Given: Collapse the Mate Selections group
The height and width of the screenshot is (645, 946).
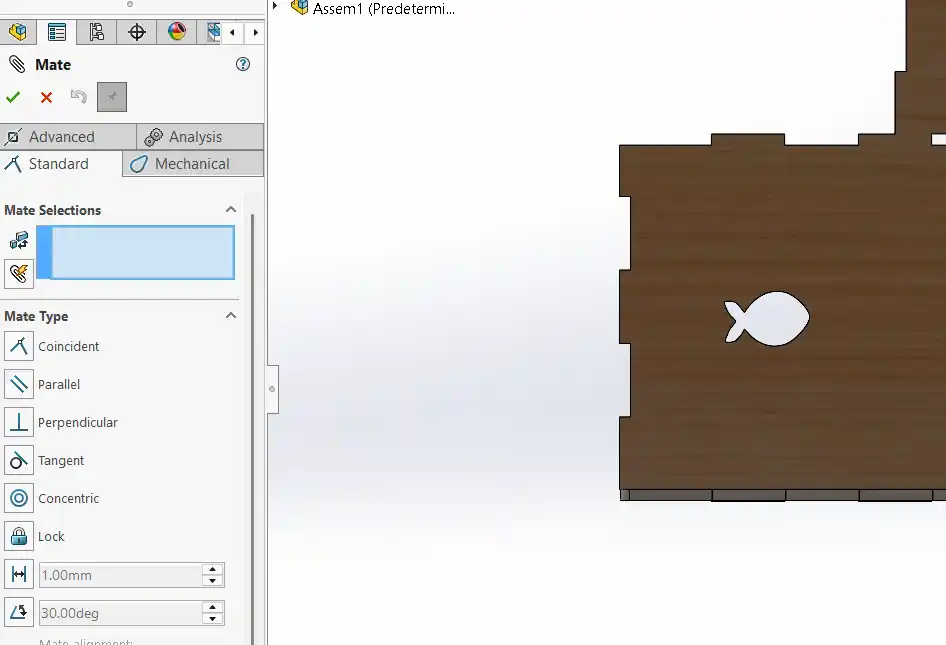Looking at the screenshot, I should [x=231, y=210].
